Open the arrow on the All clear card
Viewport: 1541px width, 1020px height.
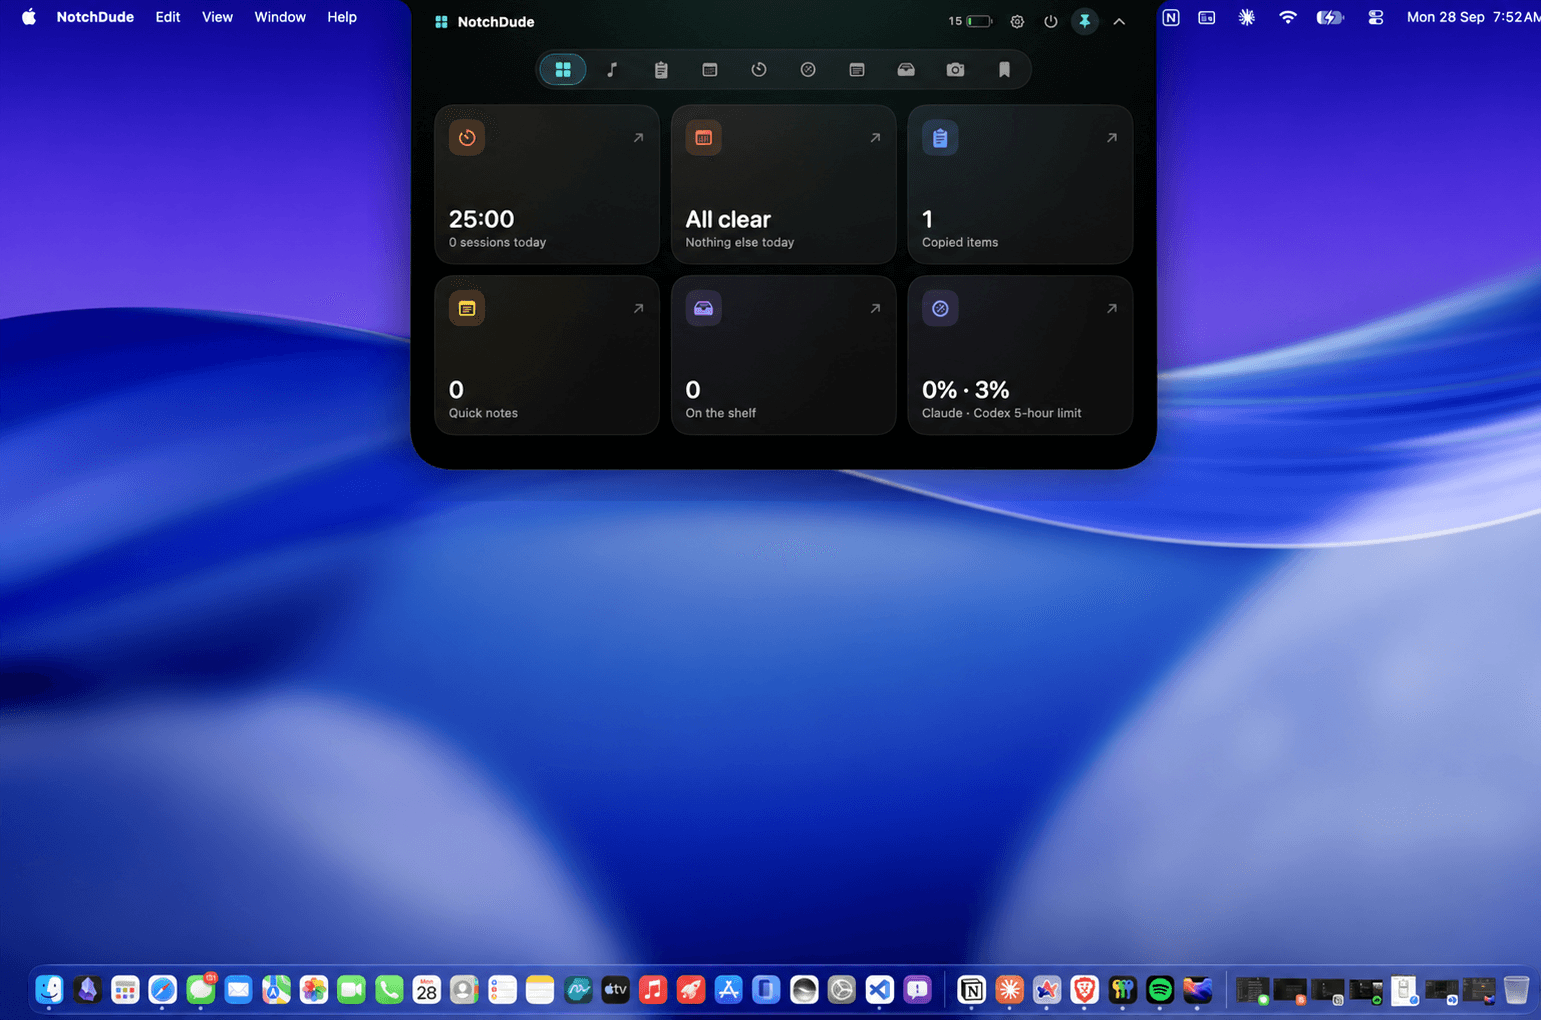875,138
